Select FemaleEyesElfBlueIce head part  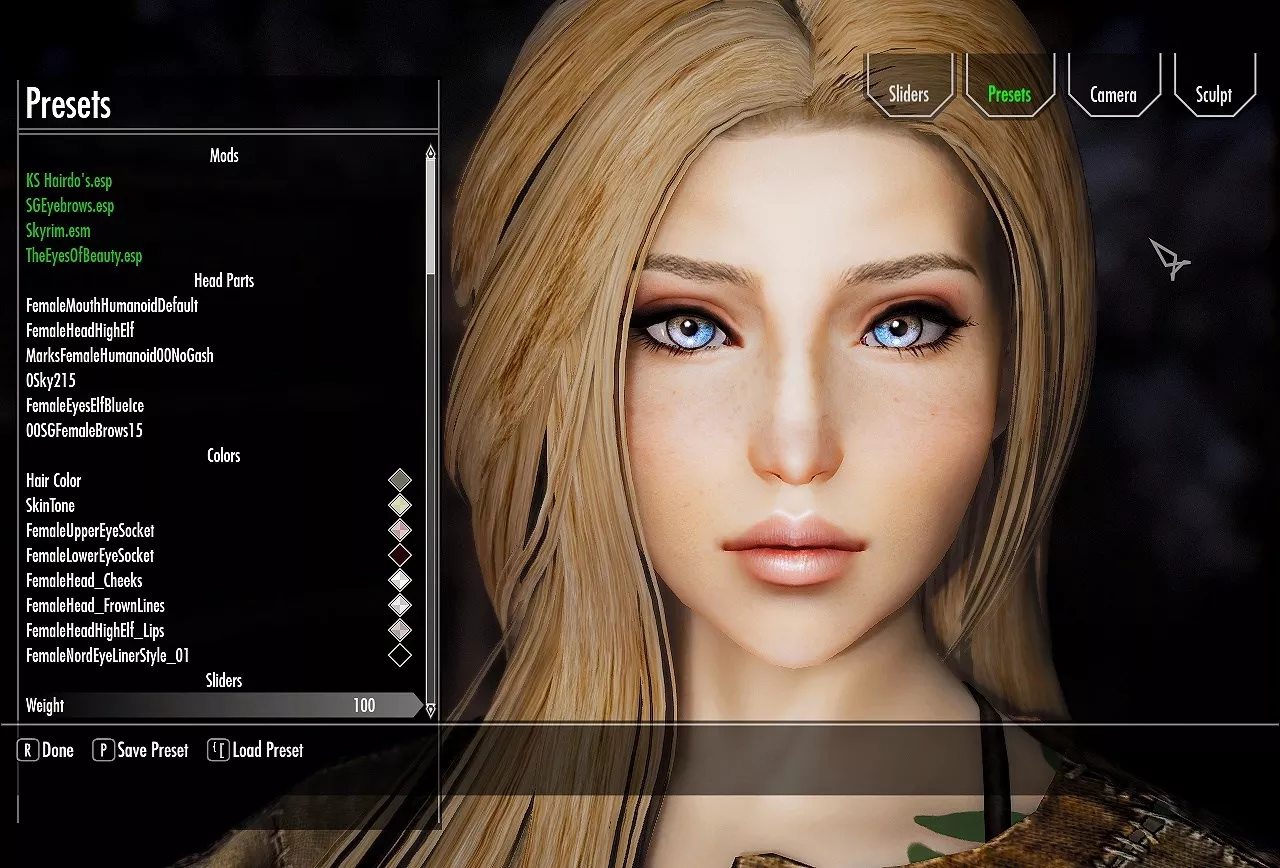[85, 406]
